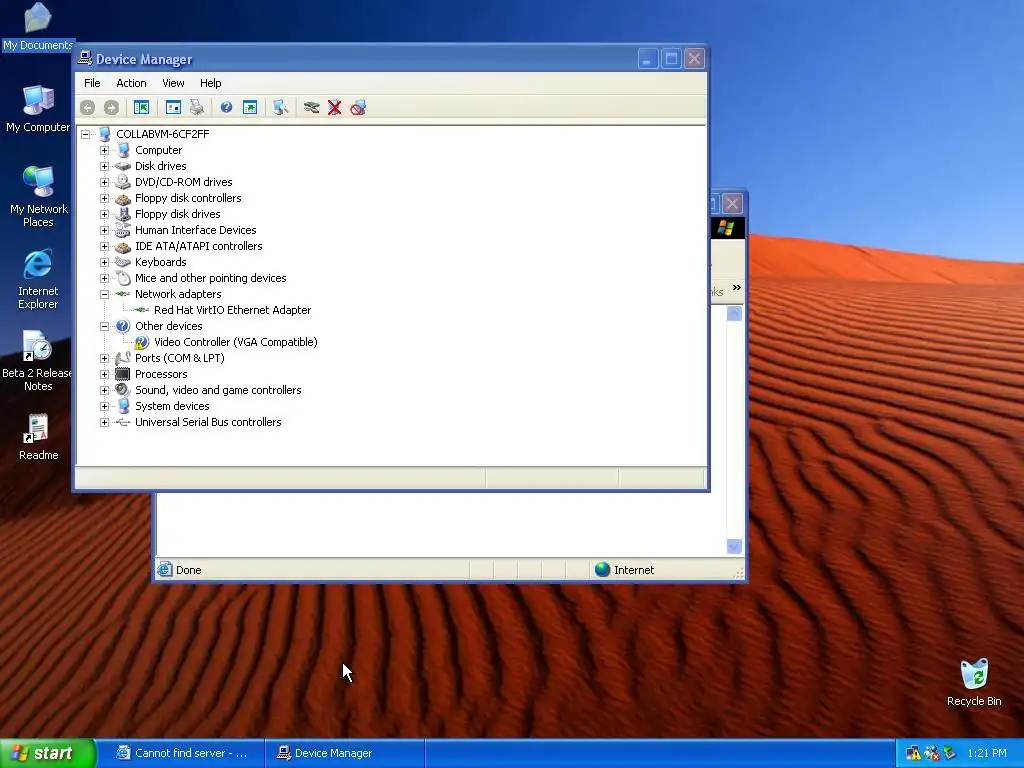Image resolution: width=1024 pixels, height=768 pixels.
Task: Select Red Hat VirtIO Ethernet Adapter
Action: coord(232,310)
